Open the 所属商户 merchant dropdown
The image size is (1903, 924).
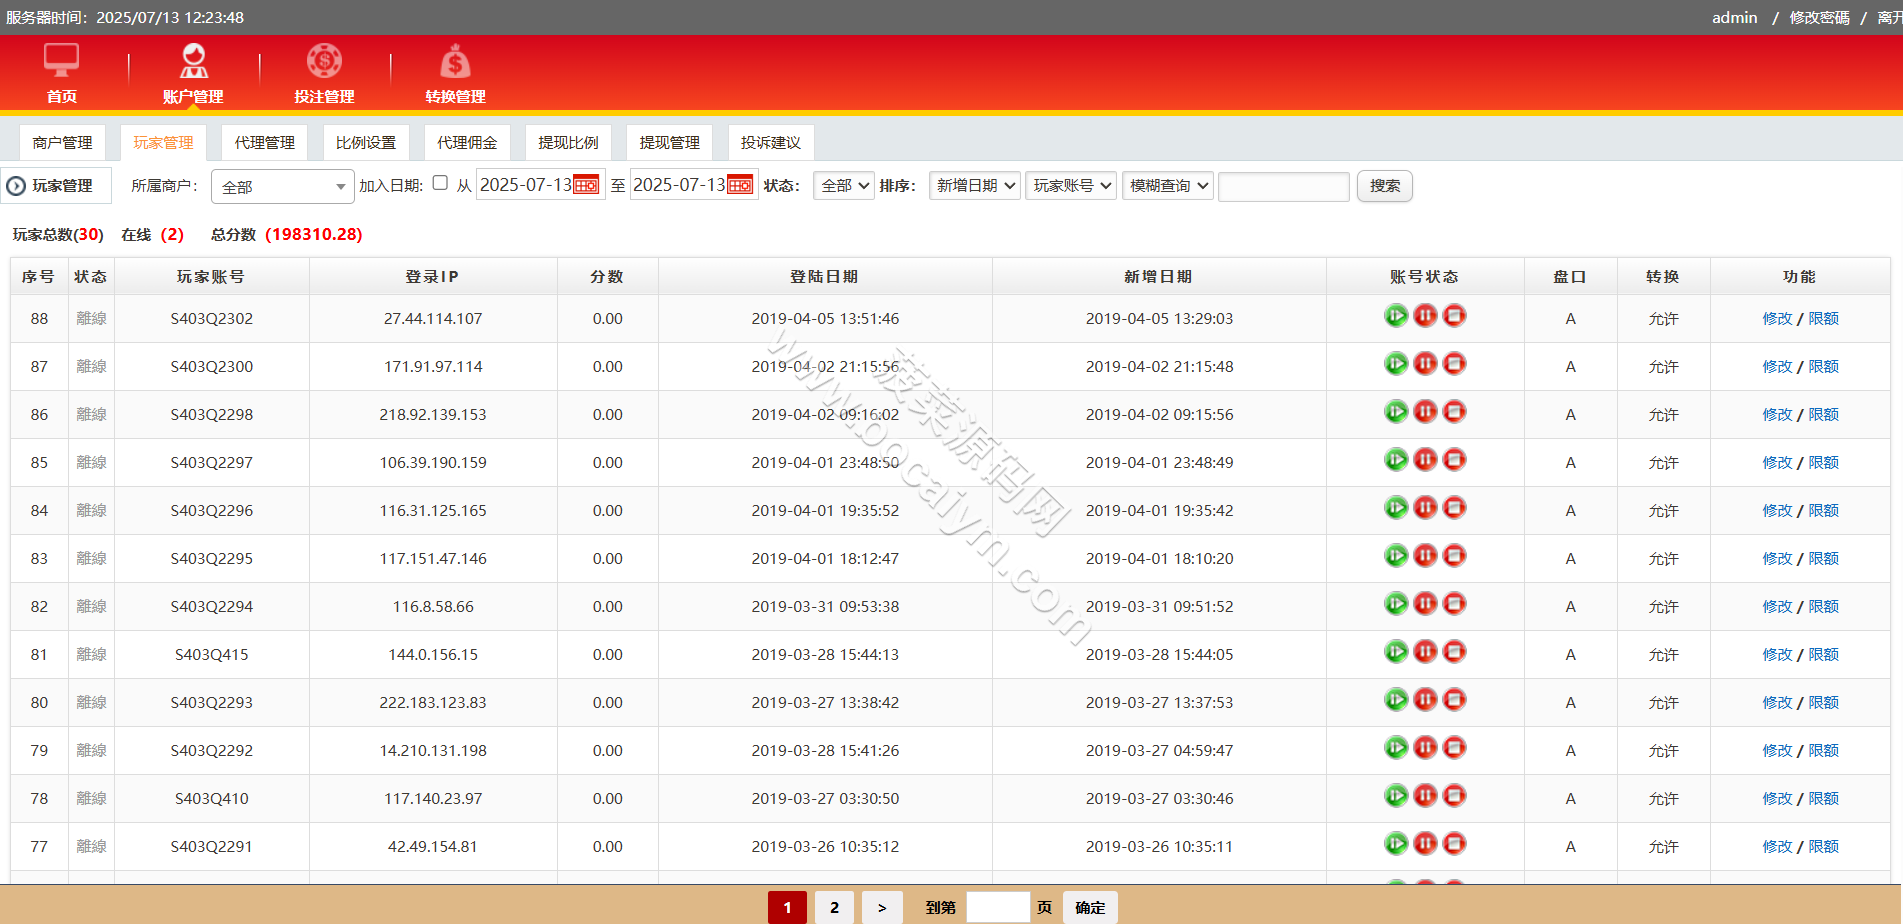283,187
